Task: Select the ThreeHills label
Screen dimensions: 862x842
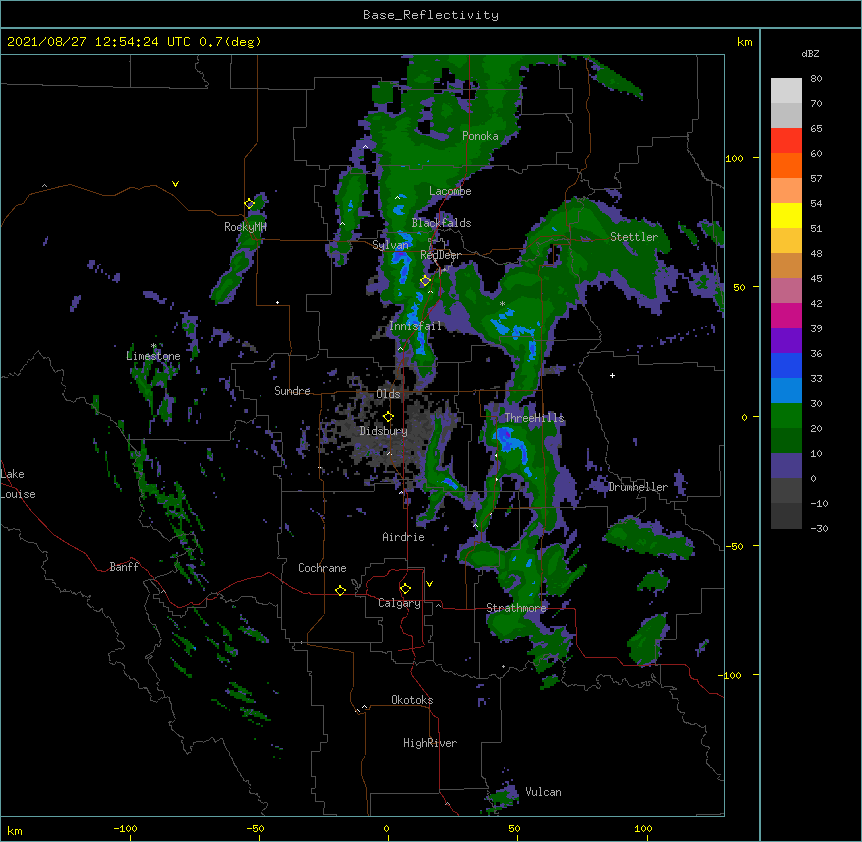Action: click(x=534, y=418)
